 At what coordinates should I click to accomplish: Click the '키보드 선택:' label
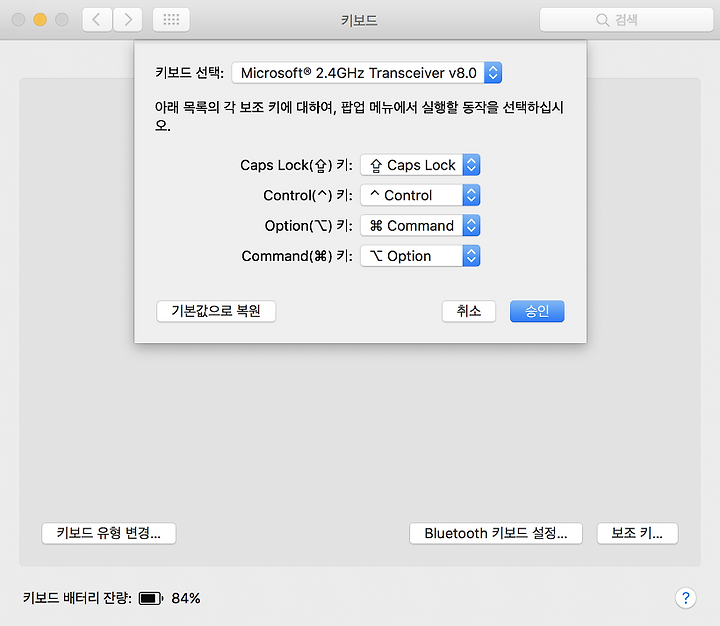(x=189, y=73)
